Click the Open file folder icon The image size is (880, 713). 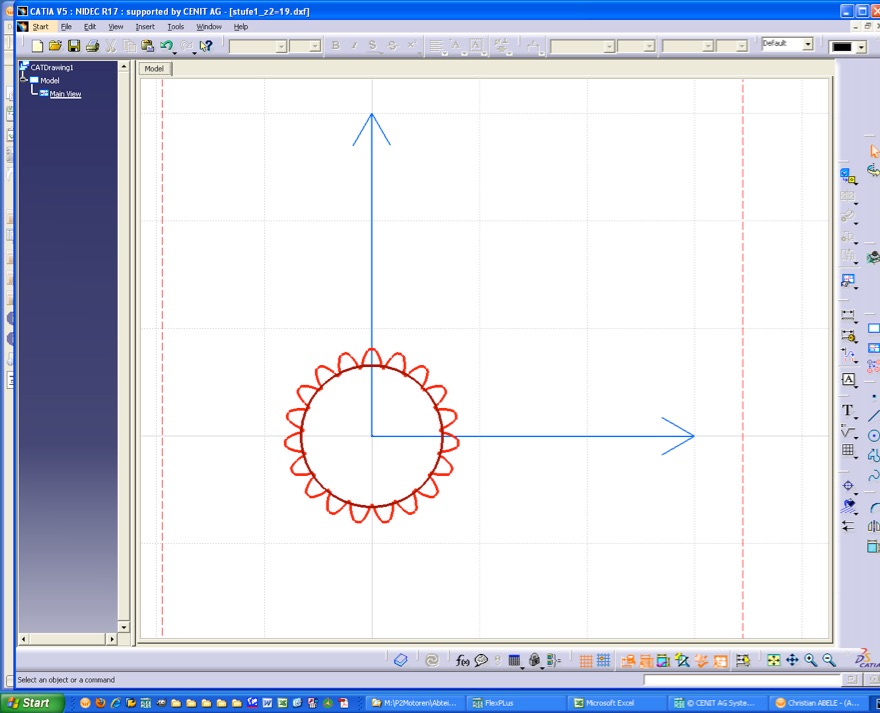point(55,46)
